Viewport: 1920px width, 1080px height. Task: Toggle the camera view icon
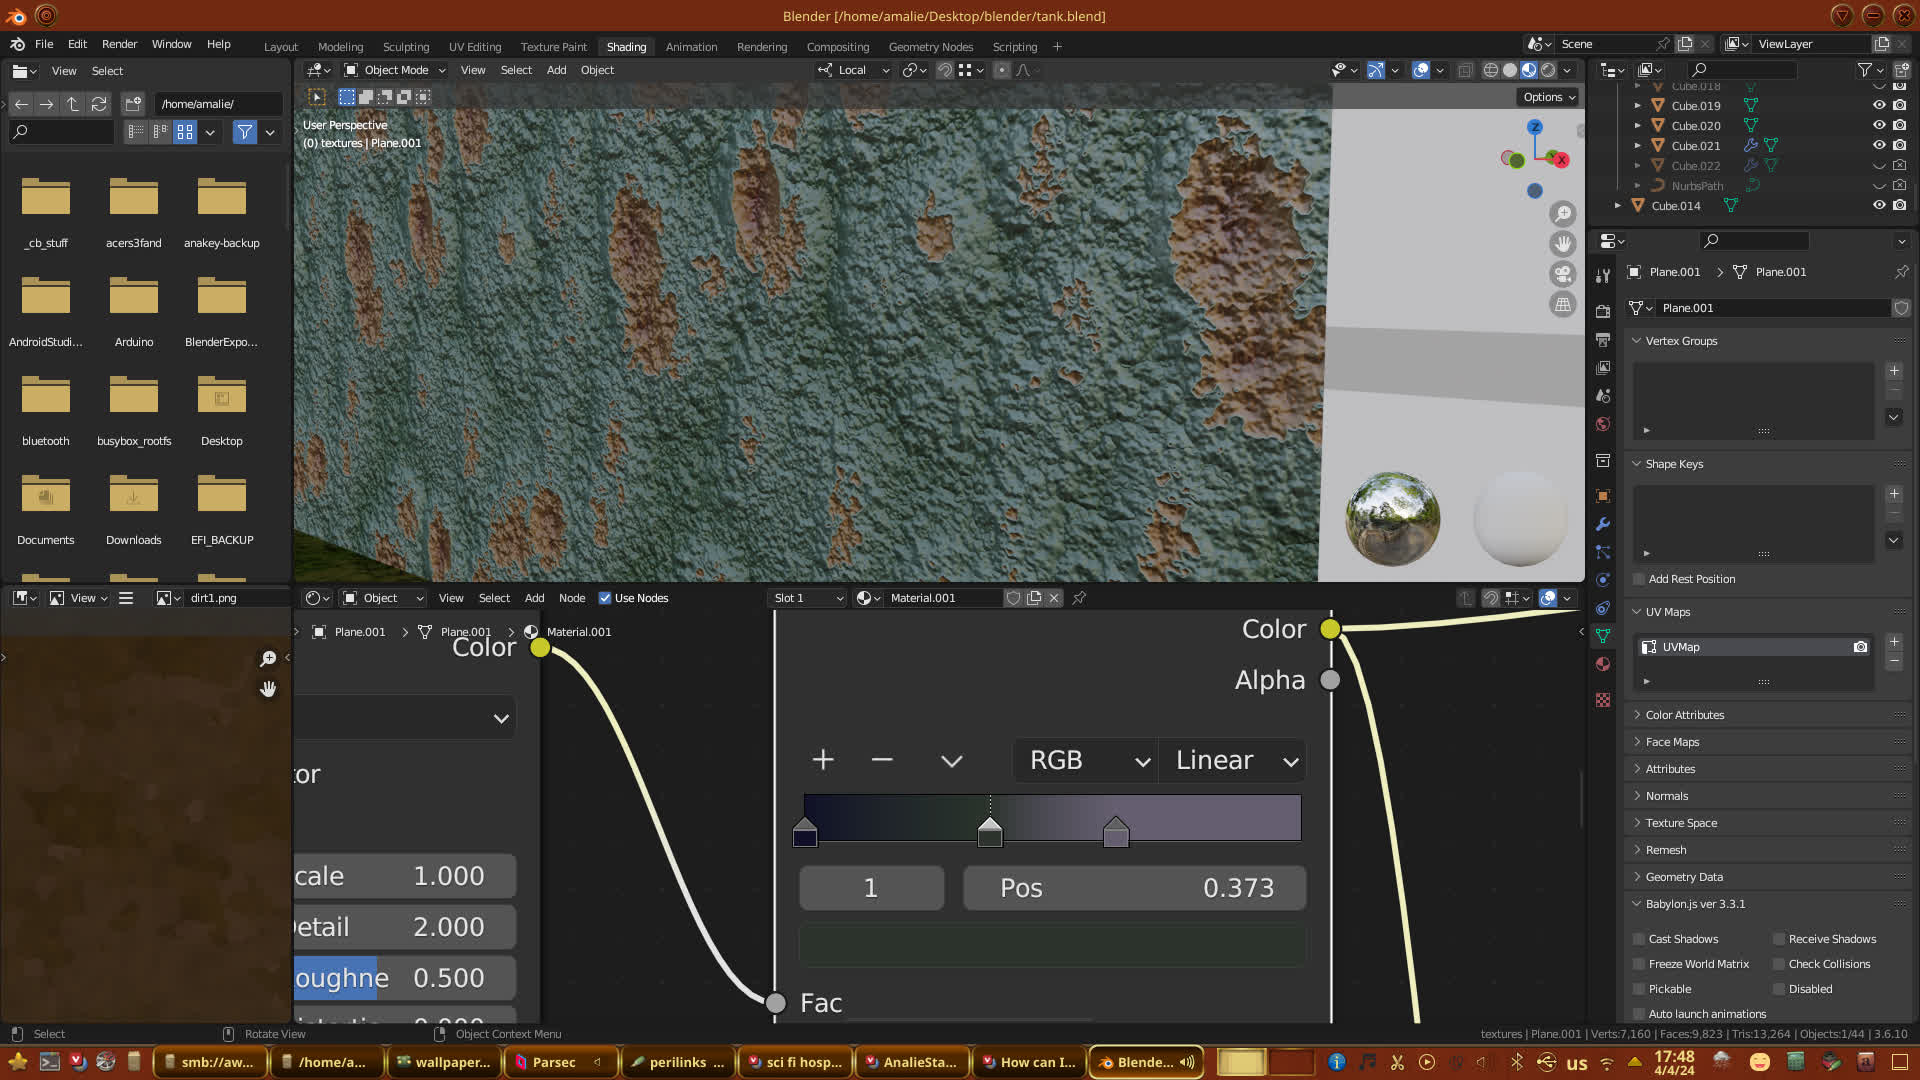click(1562, 274)
